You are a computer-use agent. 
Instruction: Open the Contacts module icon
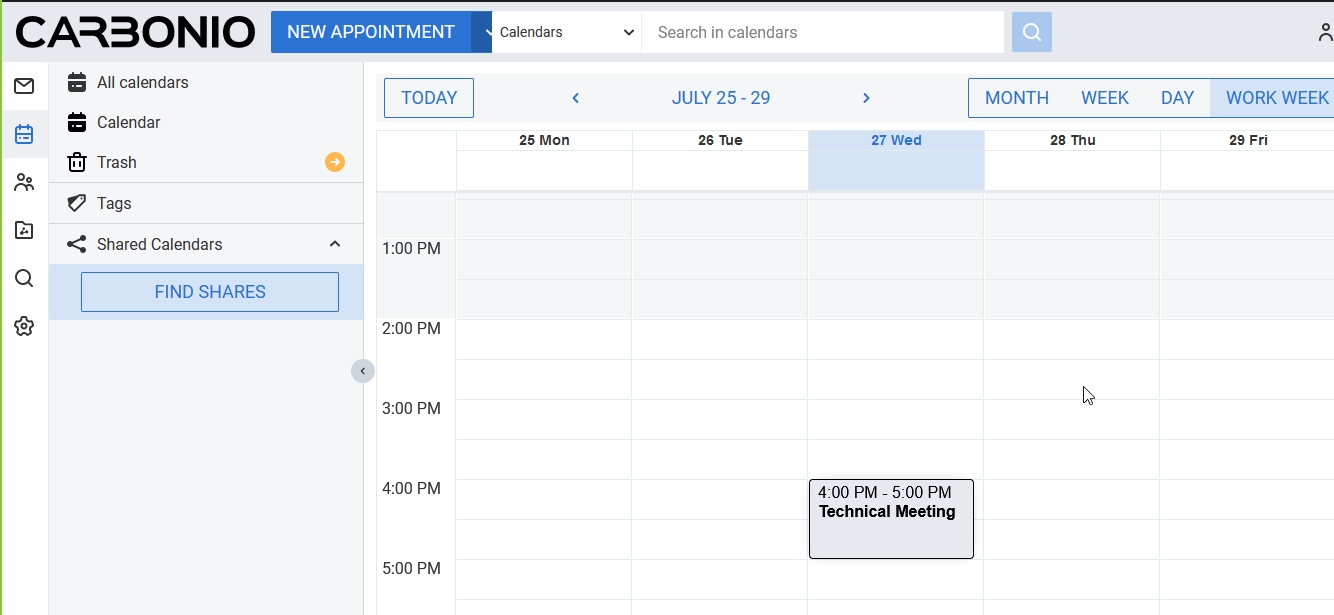24,182
